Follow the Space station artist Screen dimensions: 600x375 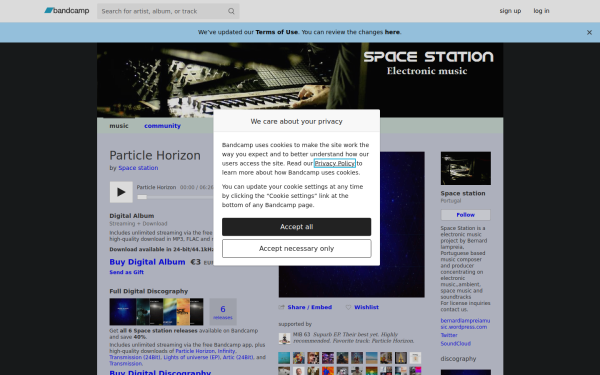tap(466, 215)
